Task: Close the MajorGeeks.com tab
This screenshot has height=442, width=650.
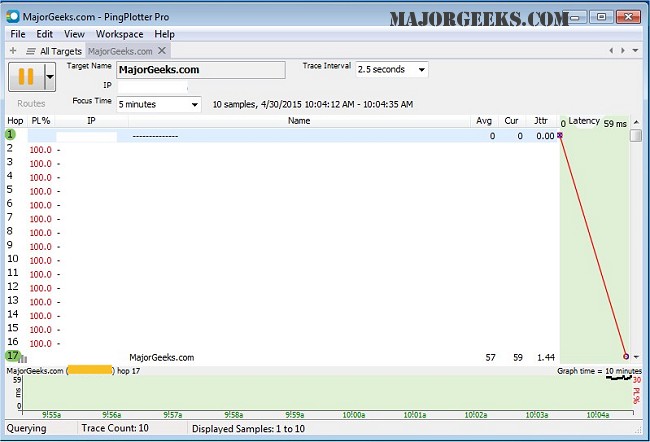Action: pyautogui.click(x=162, y=51)
